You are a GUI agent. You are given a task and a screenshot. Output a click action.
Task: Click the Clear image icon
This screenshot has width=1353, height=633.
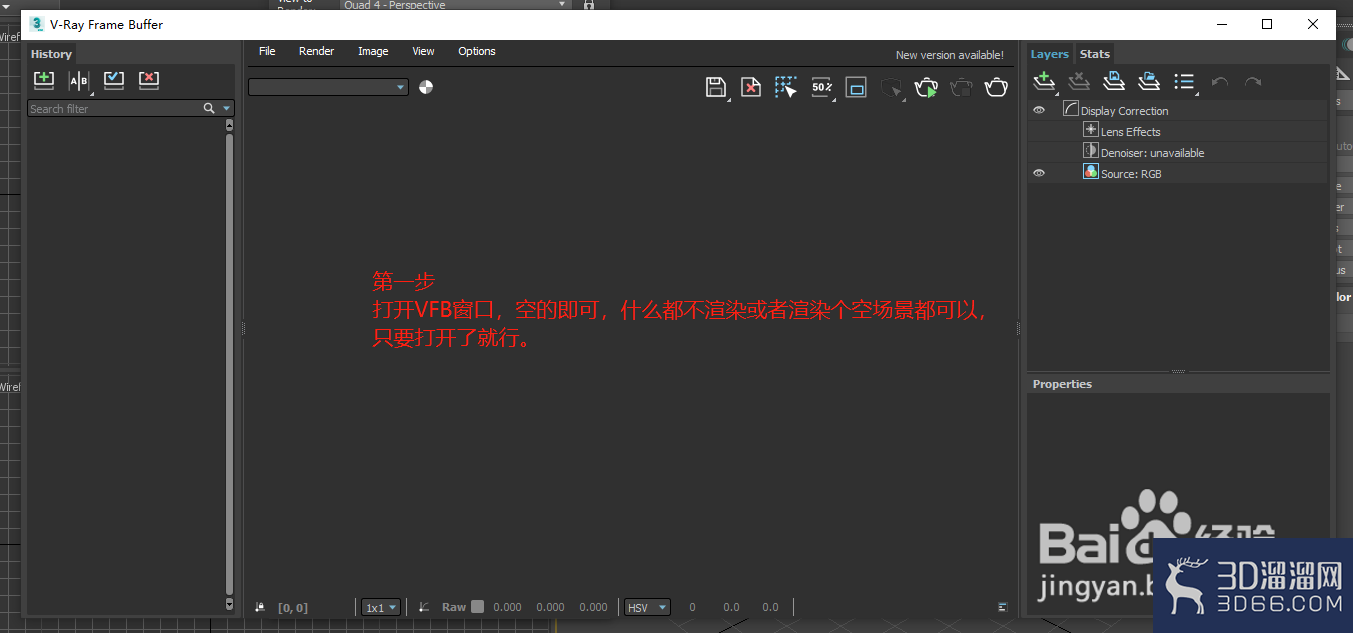pos(751,87)
